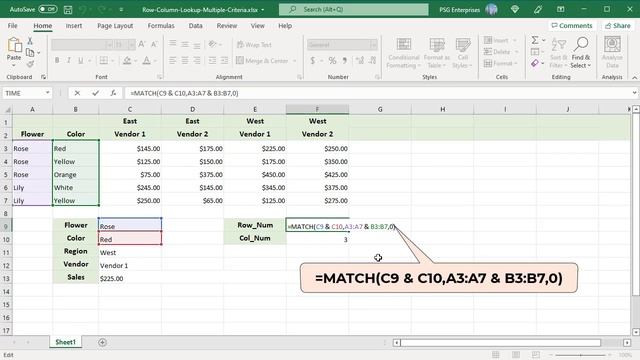Open Find & Select magnifier
640x360 pixels.
[x=581, y=44]
